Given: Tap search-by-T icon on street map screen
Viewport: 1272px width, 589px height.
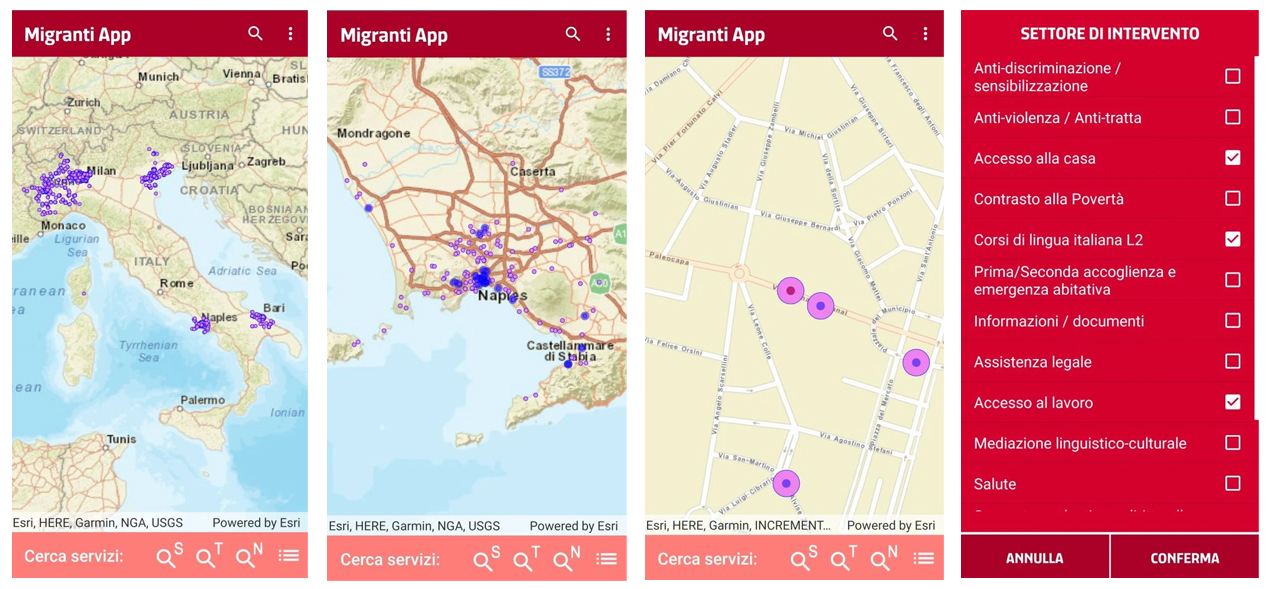Looking at the screenshot, I should click(x=843, y=559).
